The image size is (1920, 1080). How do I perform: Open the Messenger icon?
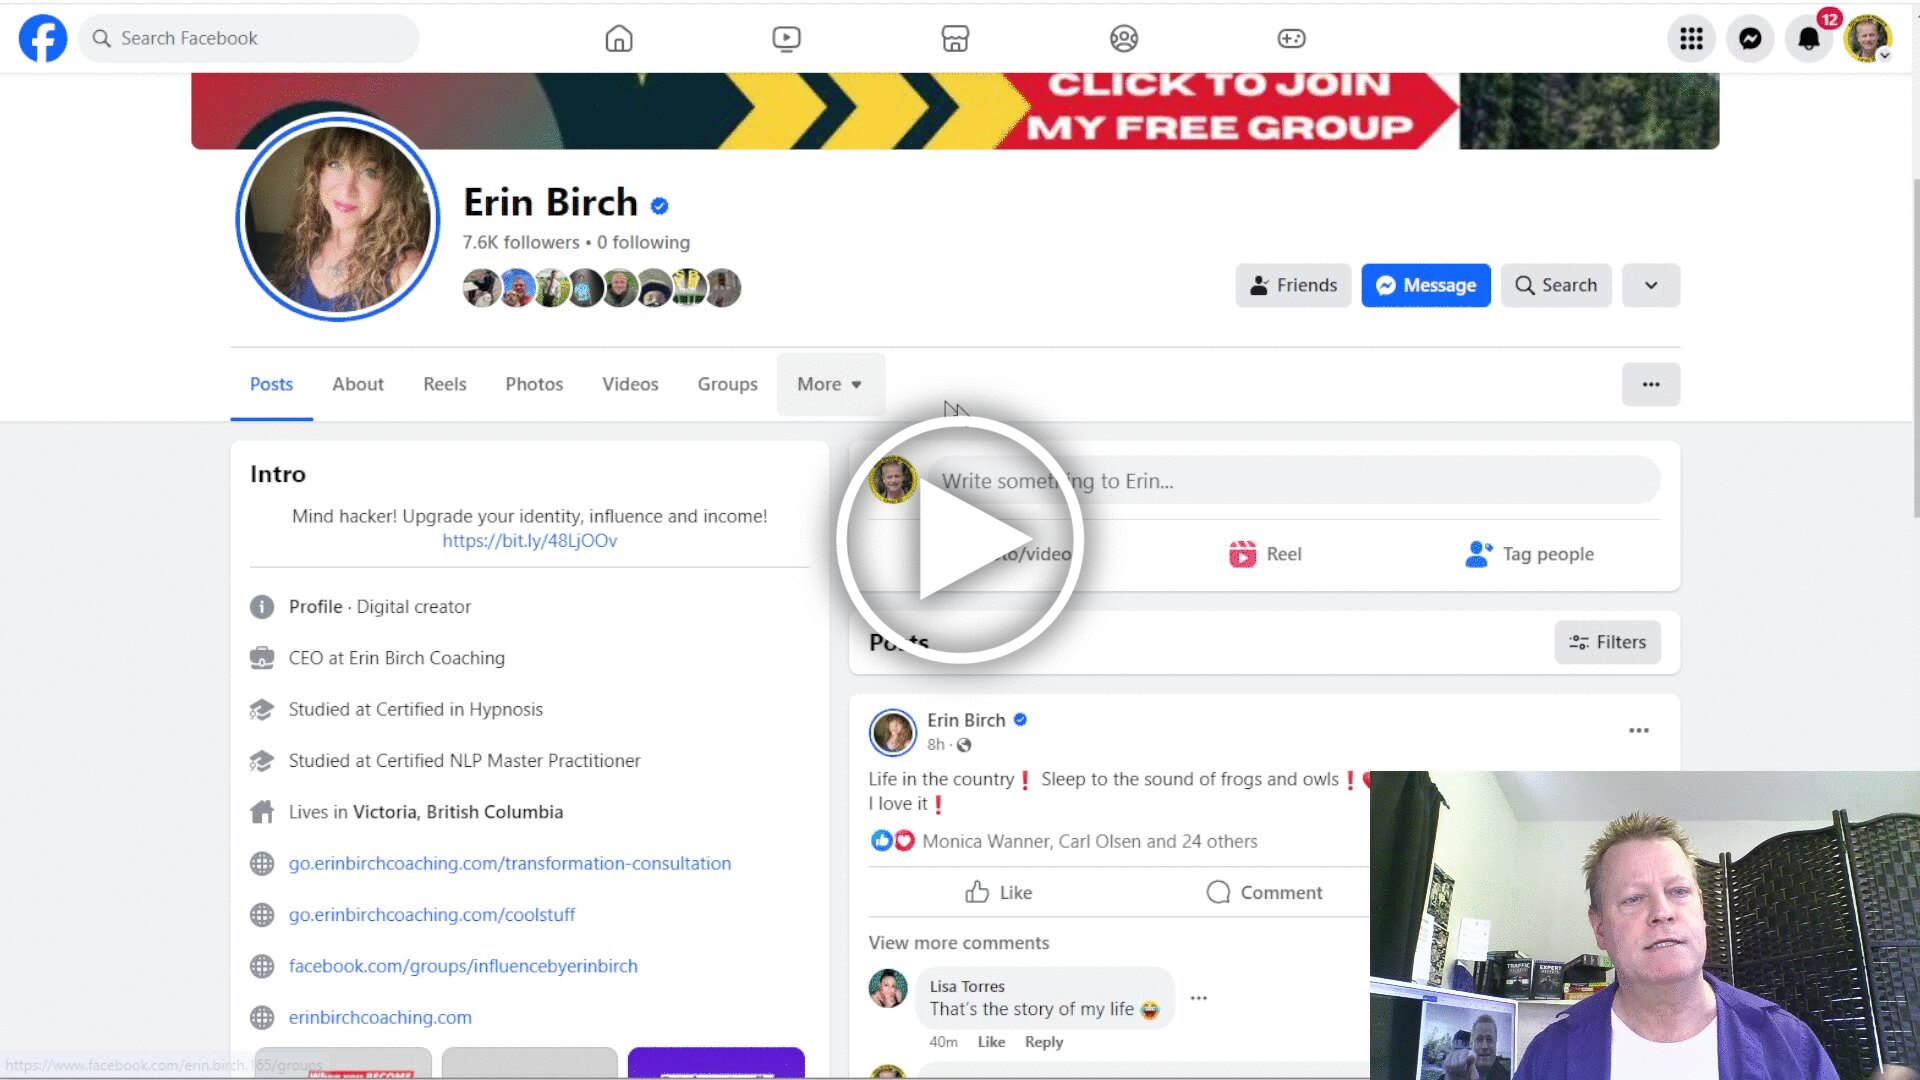[x=1750, y=38]
